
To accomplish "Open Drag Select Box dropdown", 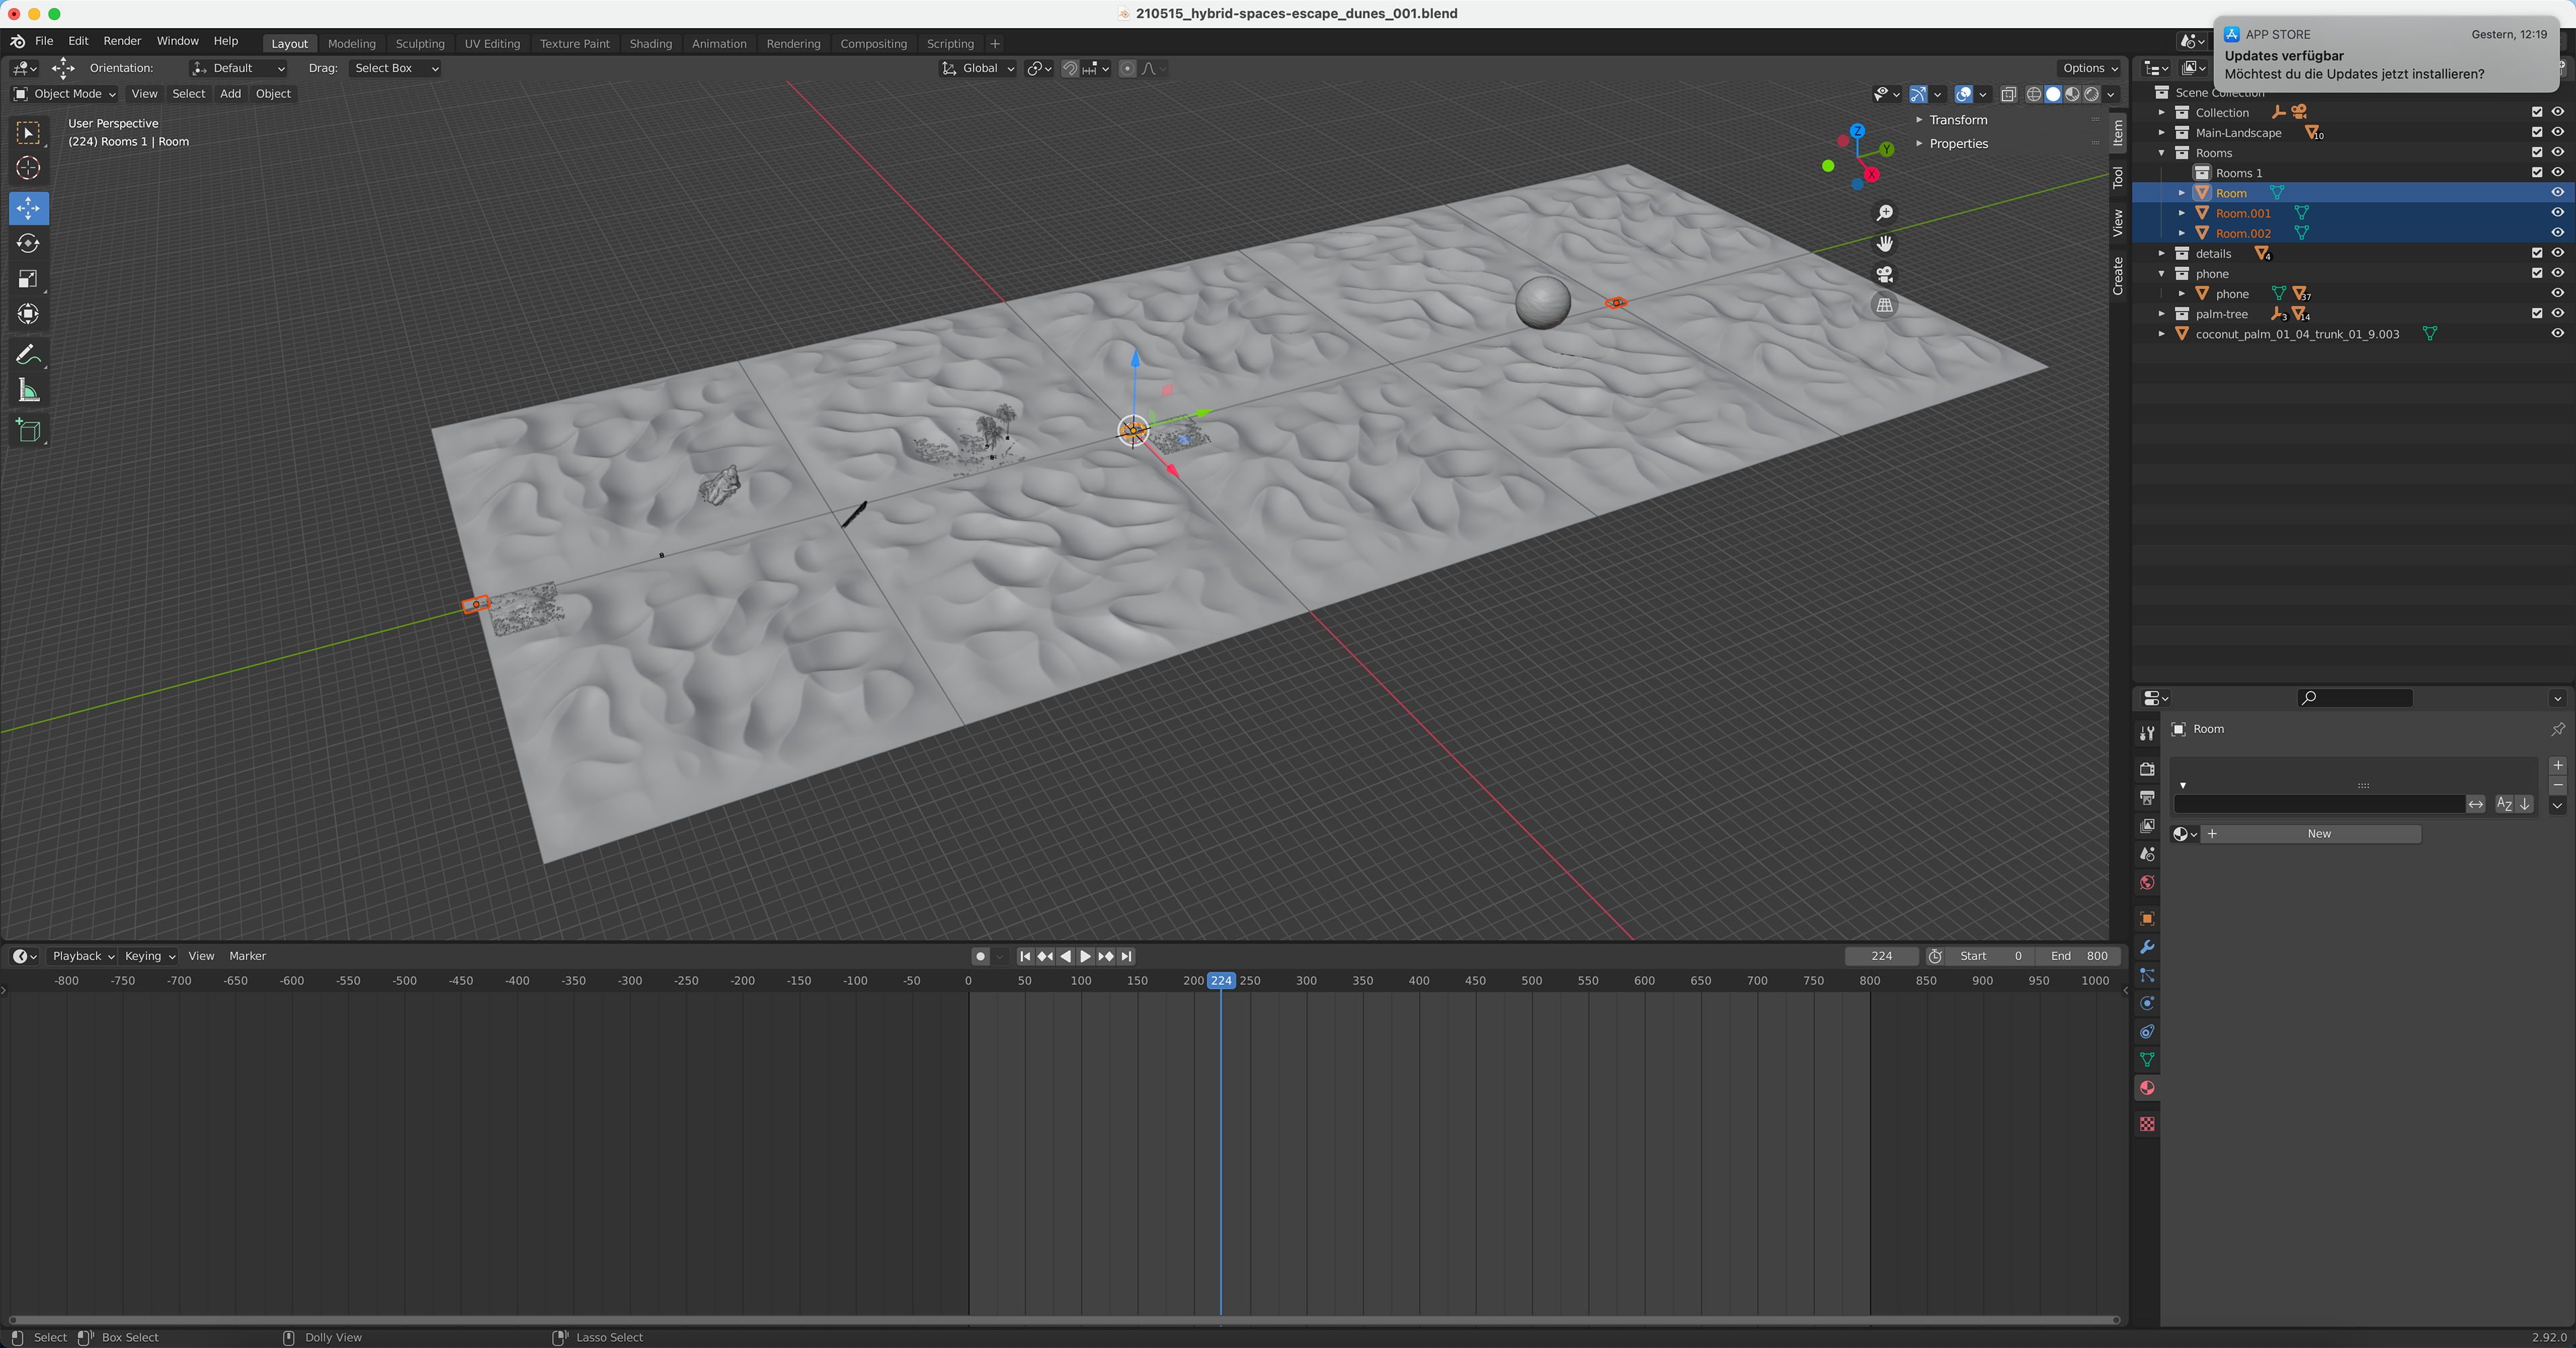I will pos(396,68).
